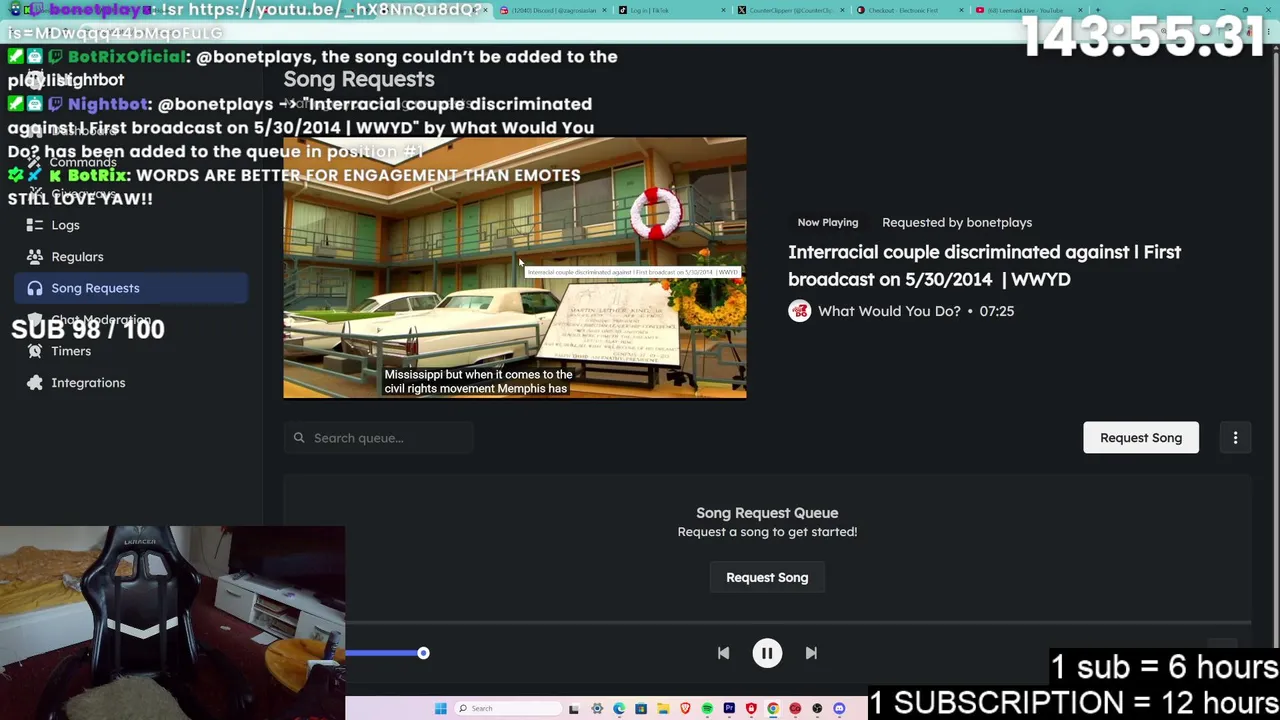Launch Settings from the taskbar

pos(597,709)
